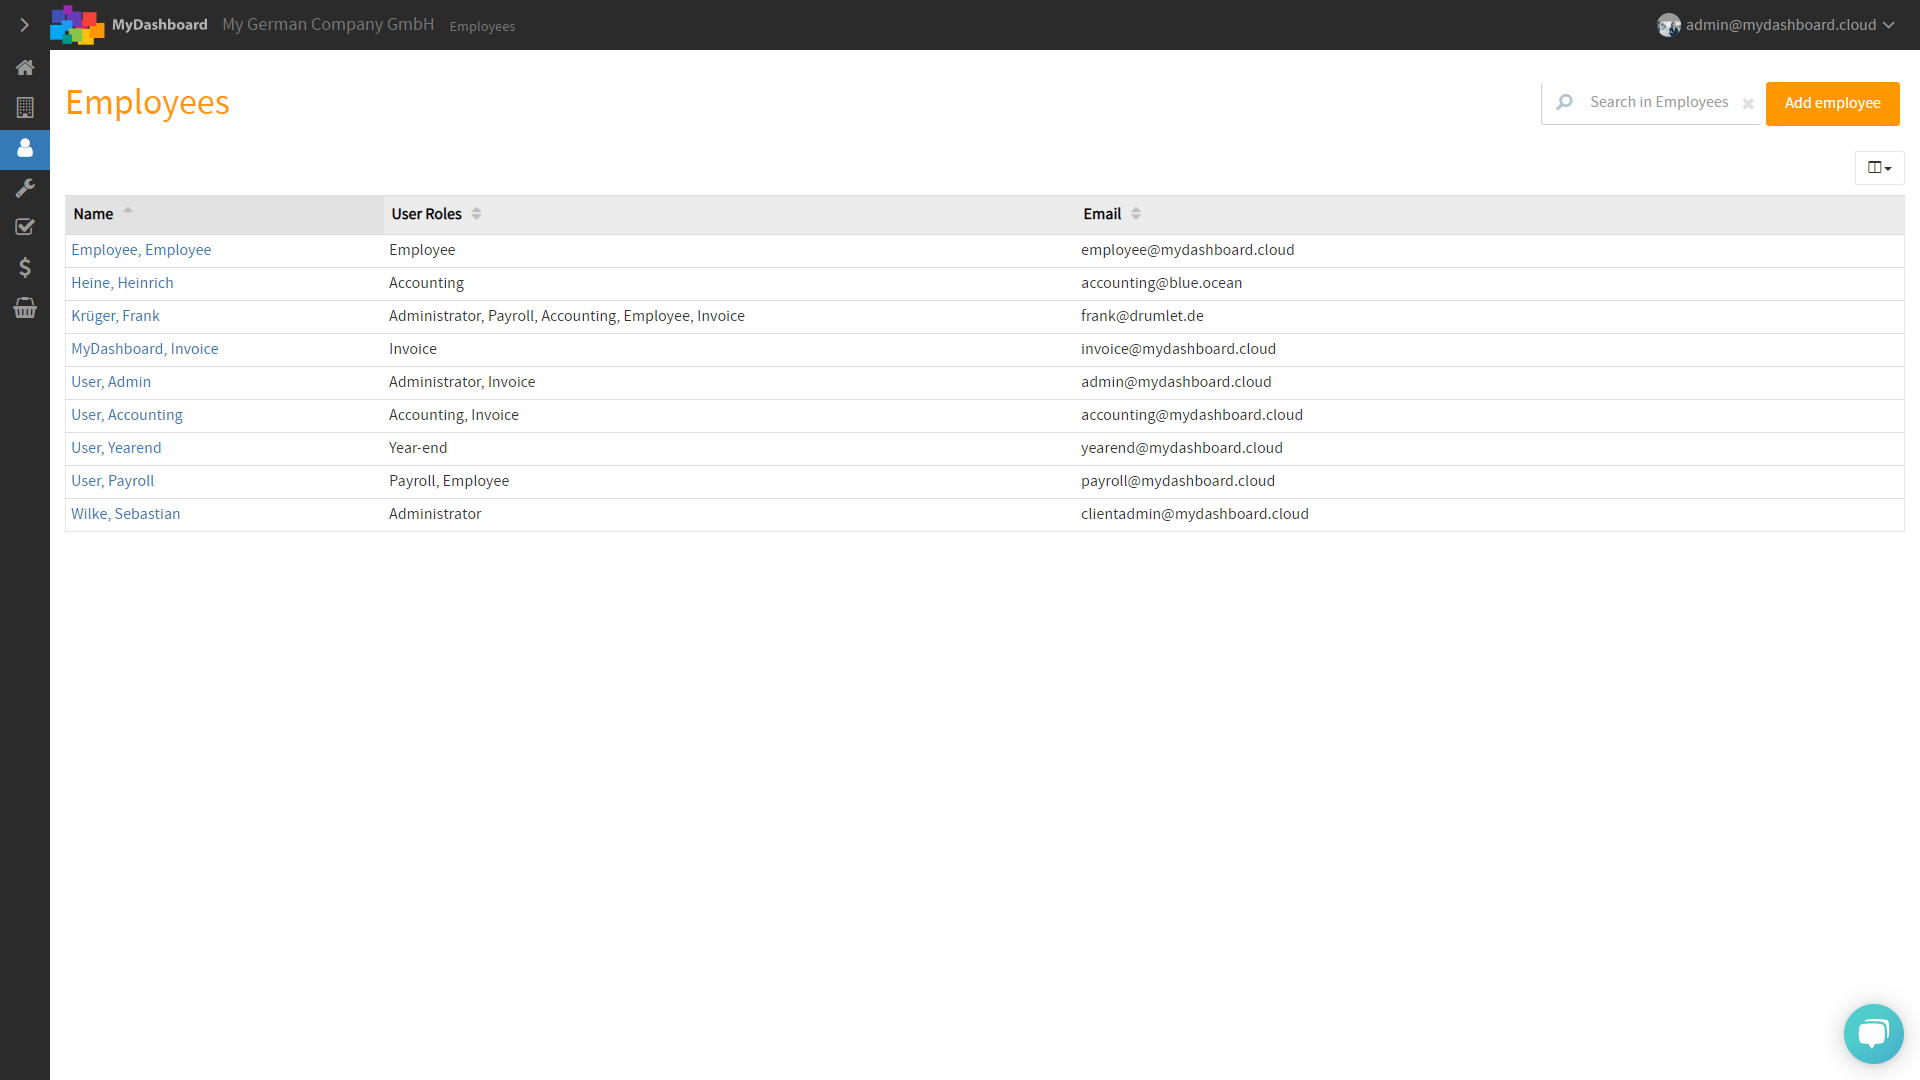Click email frank@drumlet.de
The height and width of the screenshot is (1080, 1920).
tap(1142, 316)
